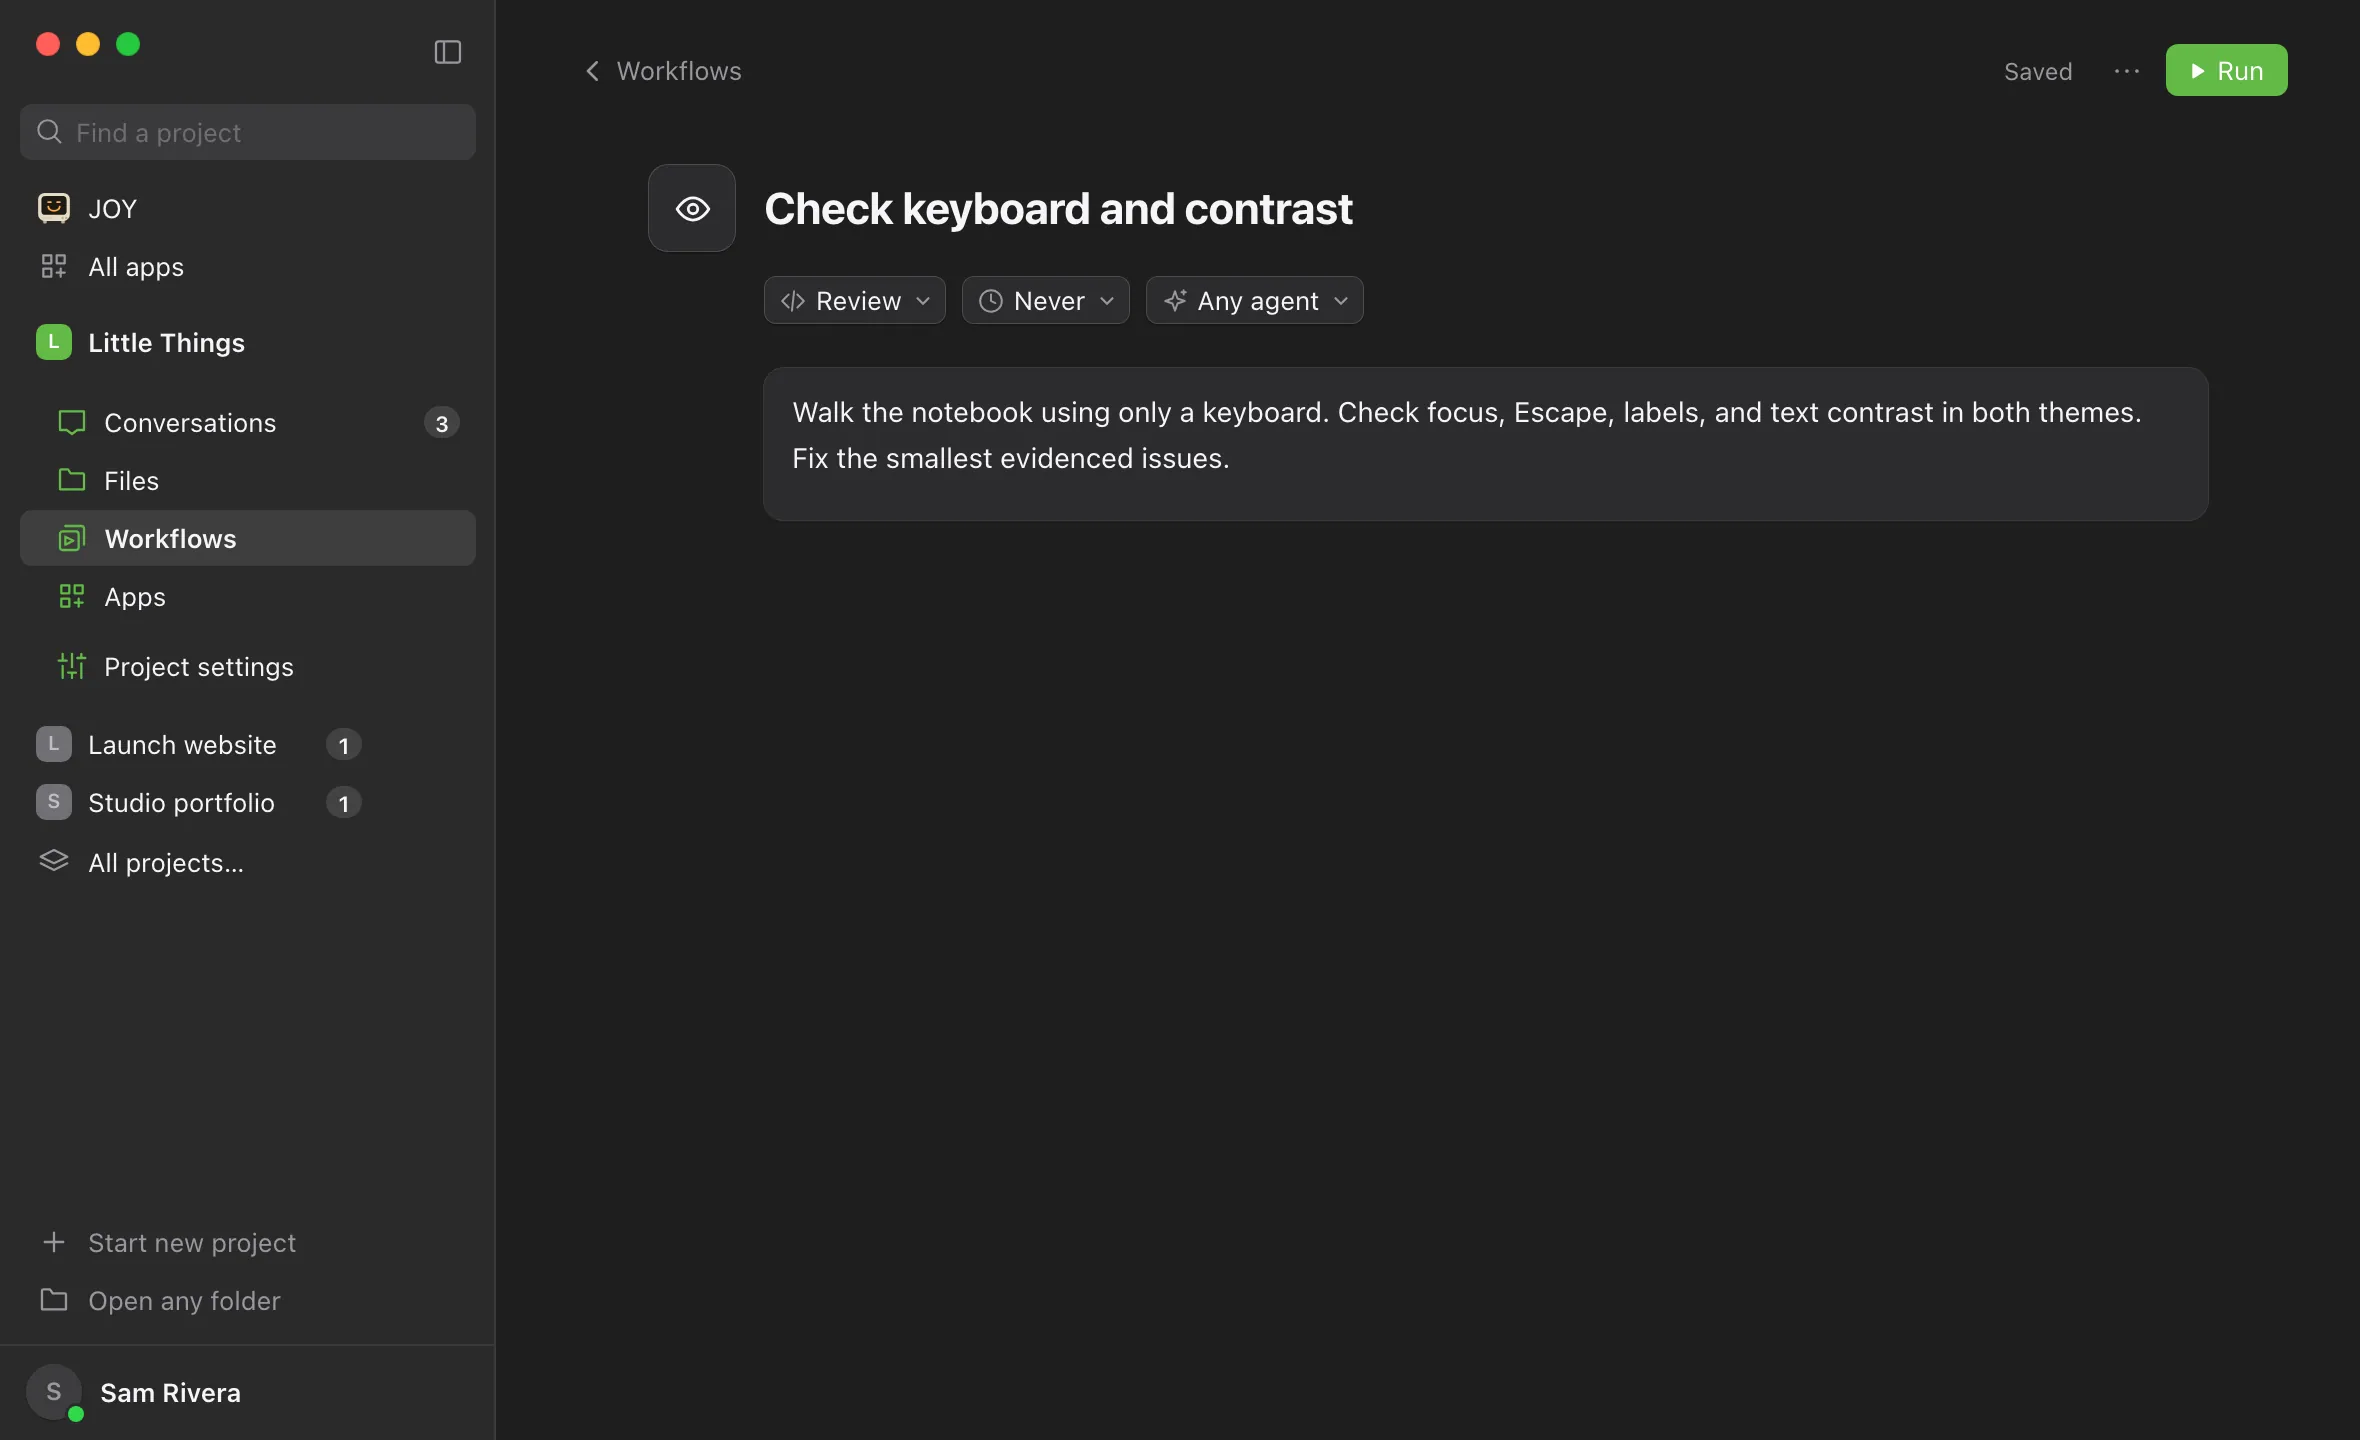
Task: Click the magnifier icon in search field
Action: point(49,131)
